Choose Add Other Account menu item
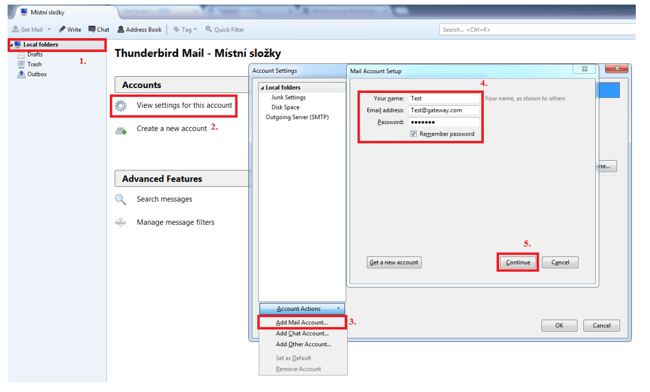Screen dimensions: 650x392 coord(303,344)
